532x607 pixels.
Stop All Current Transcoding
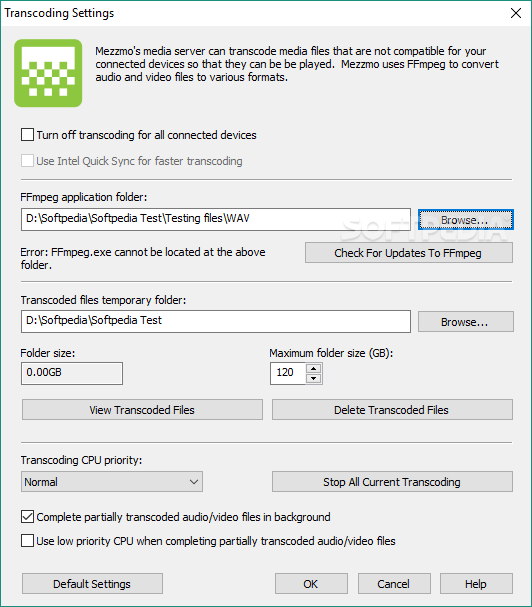coord(392,482)
